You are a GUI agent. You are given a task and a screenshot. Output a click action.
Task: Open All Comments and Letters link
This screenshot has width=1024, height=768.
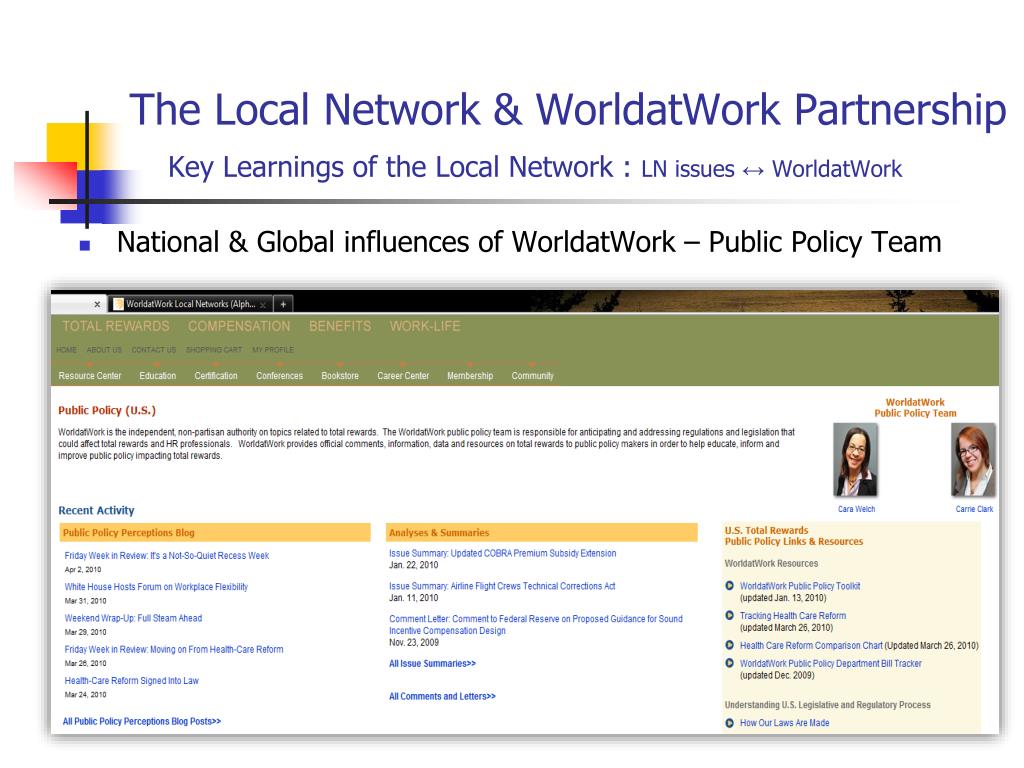(442, 697)
